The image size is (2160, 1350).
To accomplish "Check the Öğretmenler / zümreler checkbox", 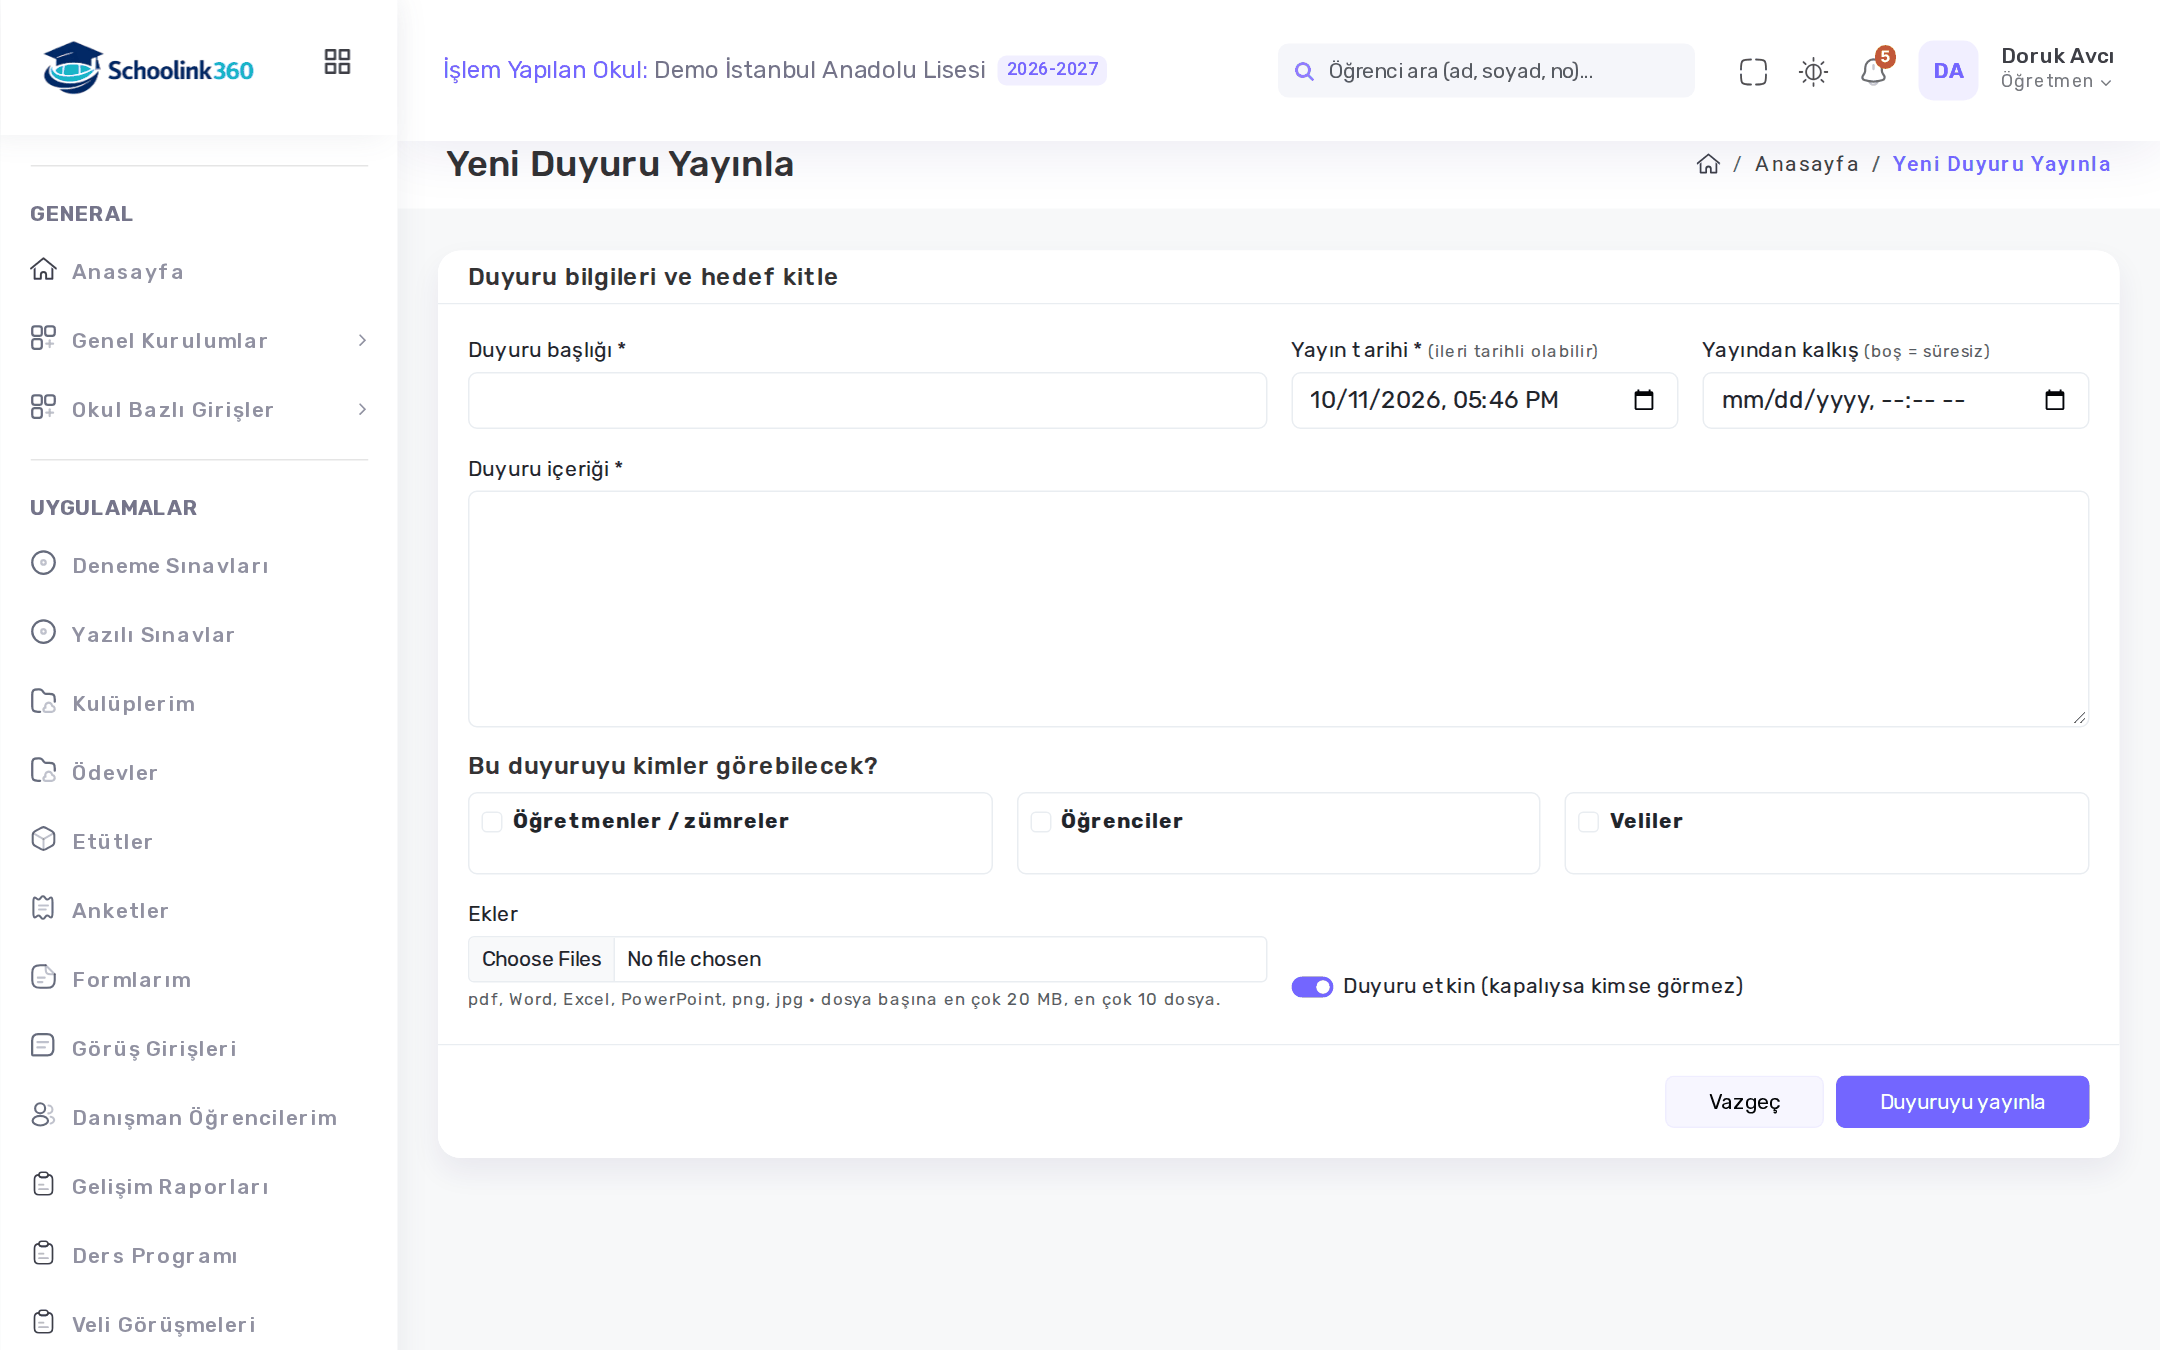I will coord(492,821).
